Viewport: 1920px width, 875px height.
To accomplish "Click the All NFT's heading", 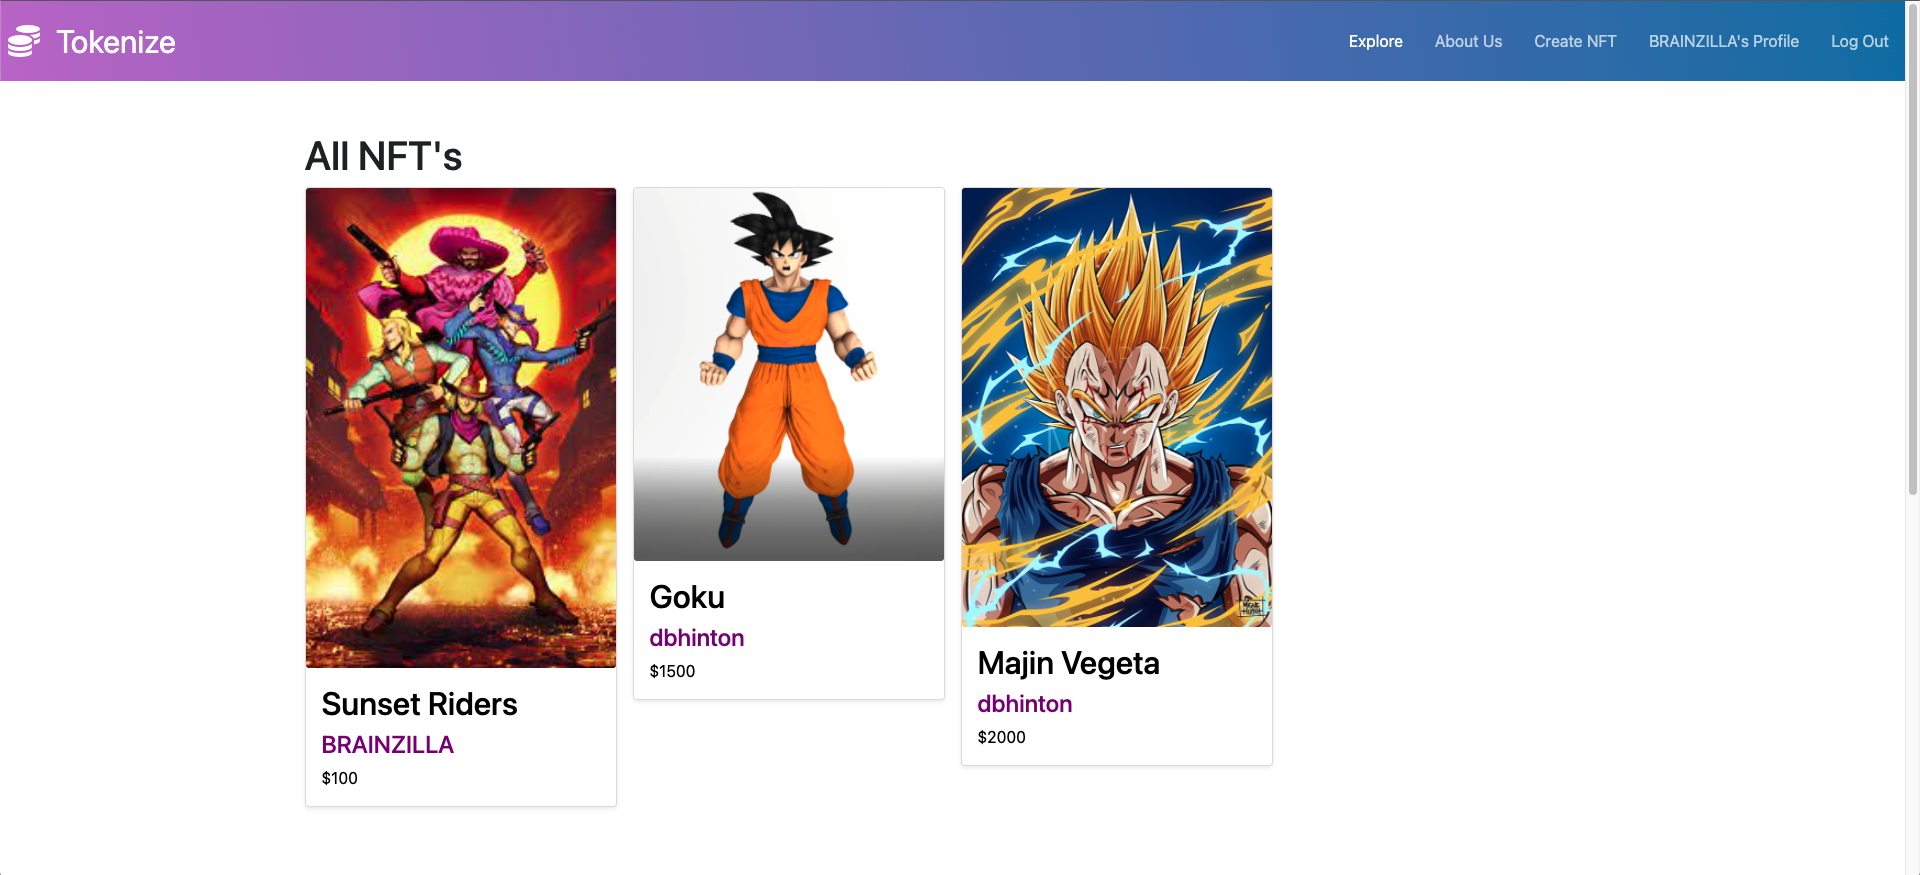I will 383,156.
